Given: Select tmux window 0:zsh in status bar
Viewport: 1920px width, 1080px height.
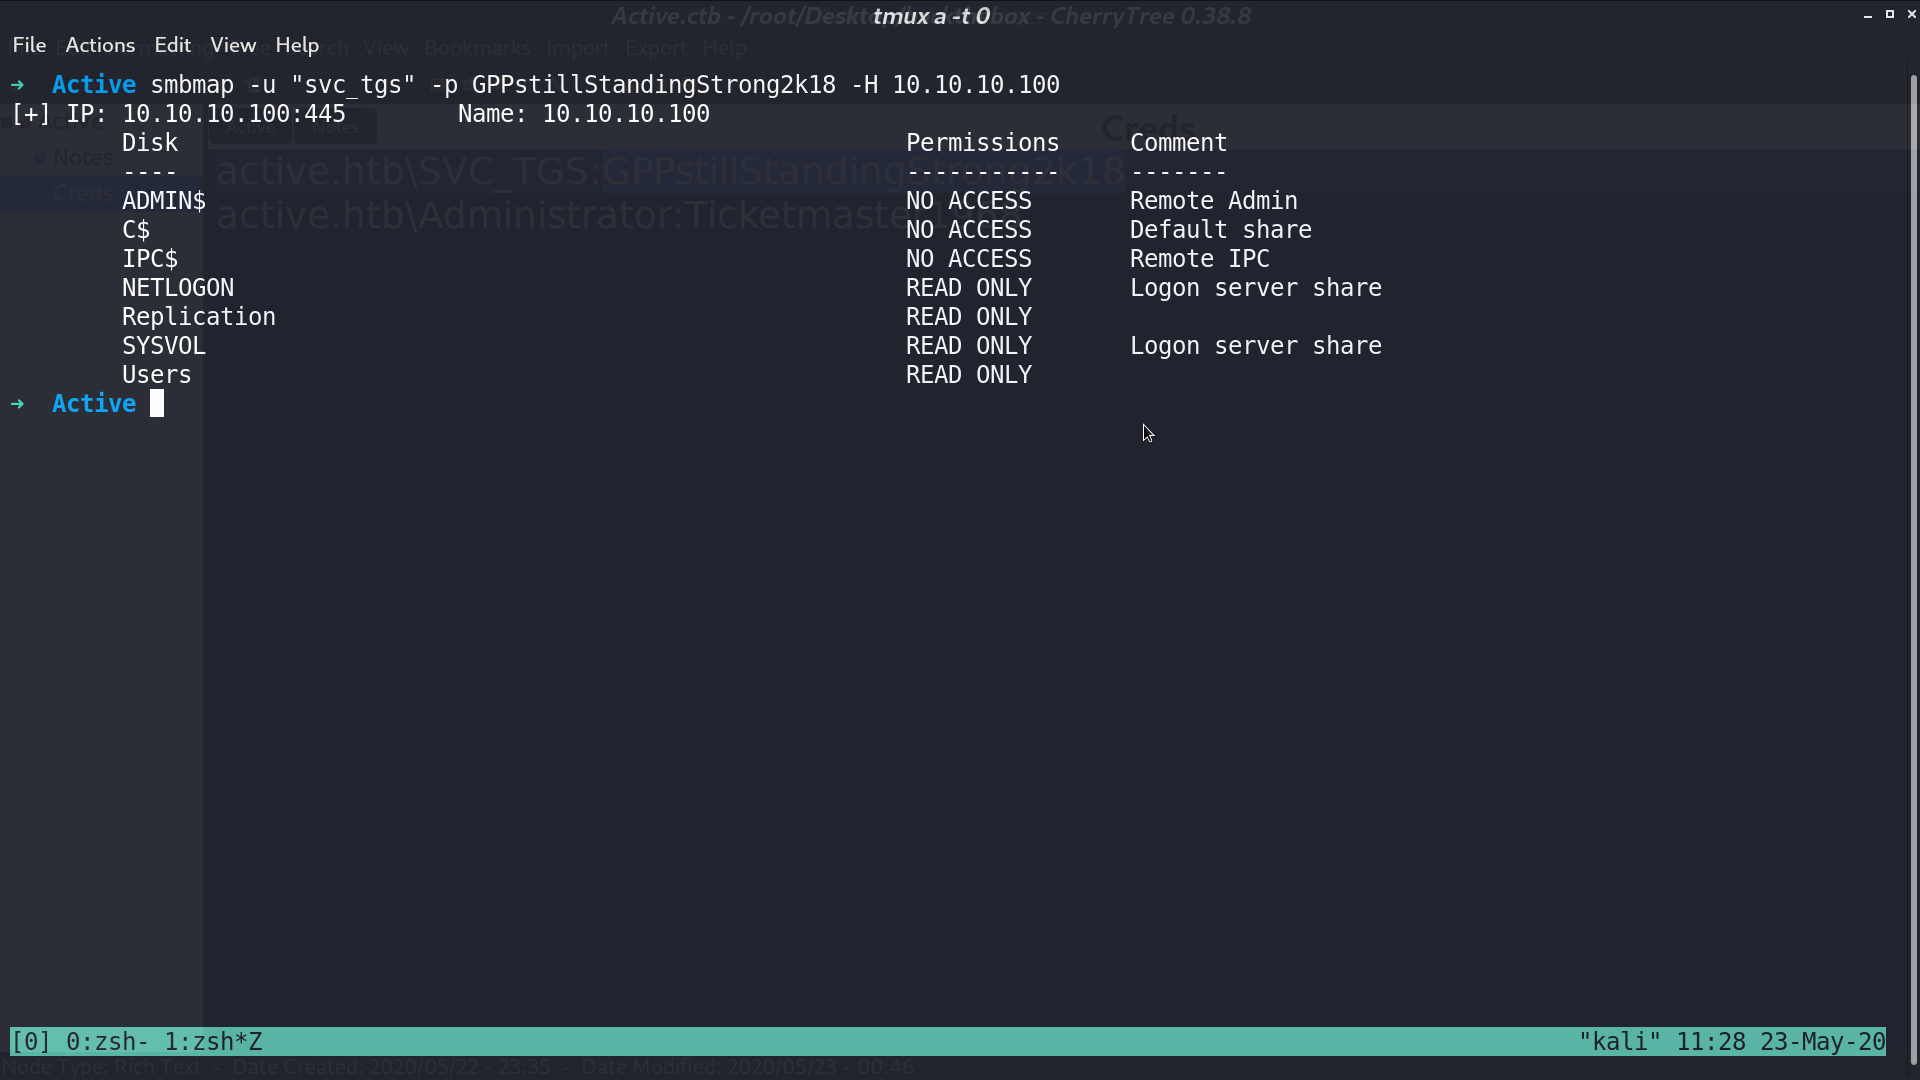Looking at the screenshot, I should coord(107,1042).
